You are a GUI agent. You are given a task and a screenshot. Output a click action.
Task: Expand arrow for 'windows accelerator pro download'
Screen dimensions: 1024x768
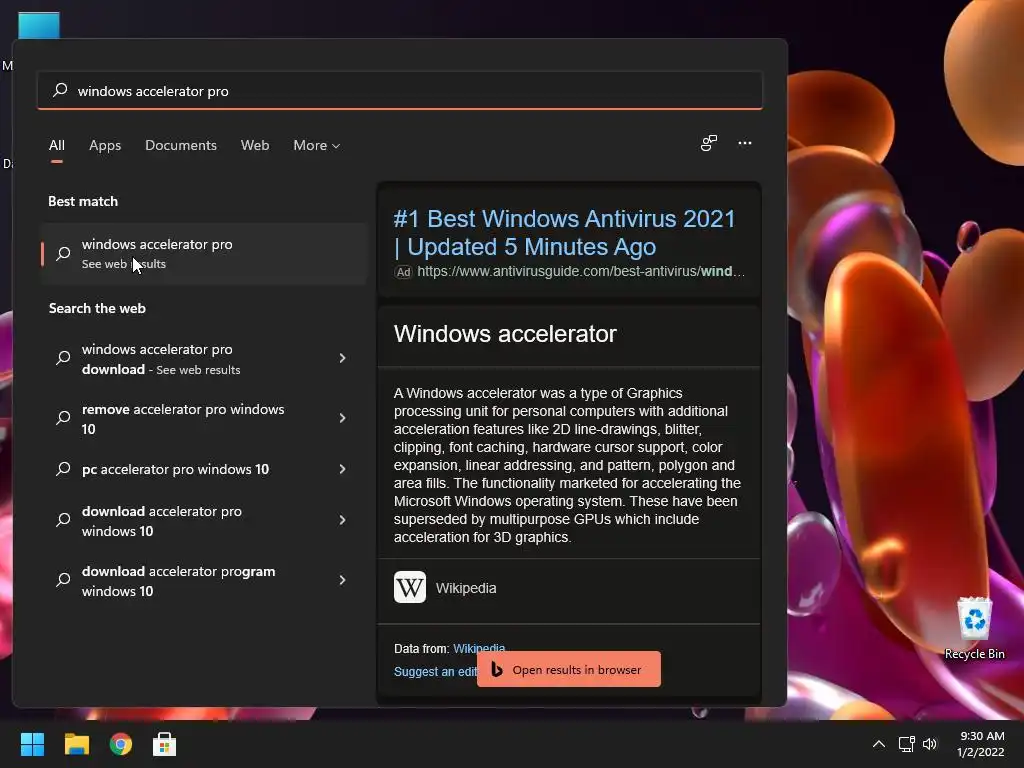click(x=342, y=358)
